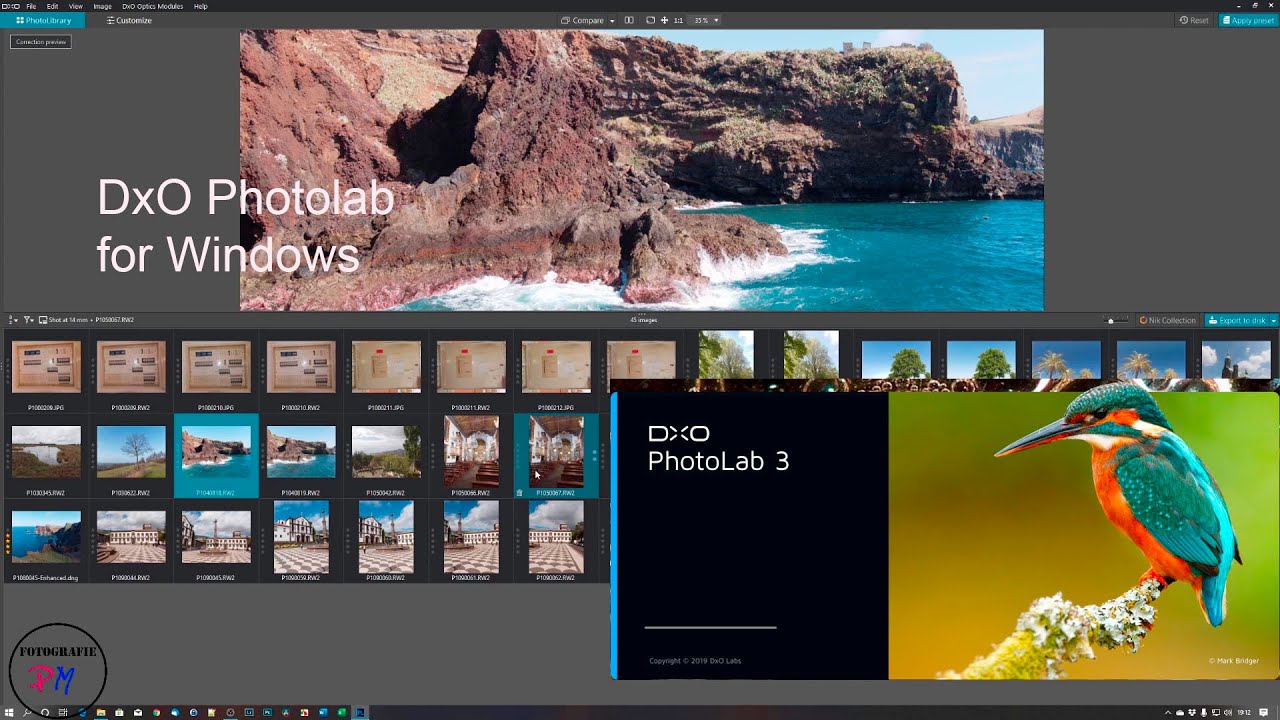The width and height of the screenshot is (1280, 720).
Task: Open the Edit menu
Action: click(x=52, y=6)
